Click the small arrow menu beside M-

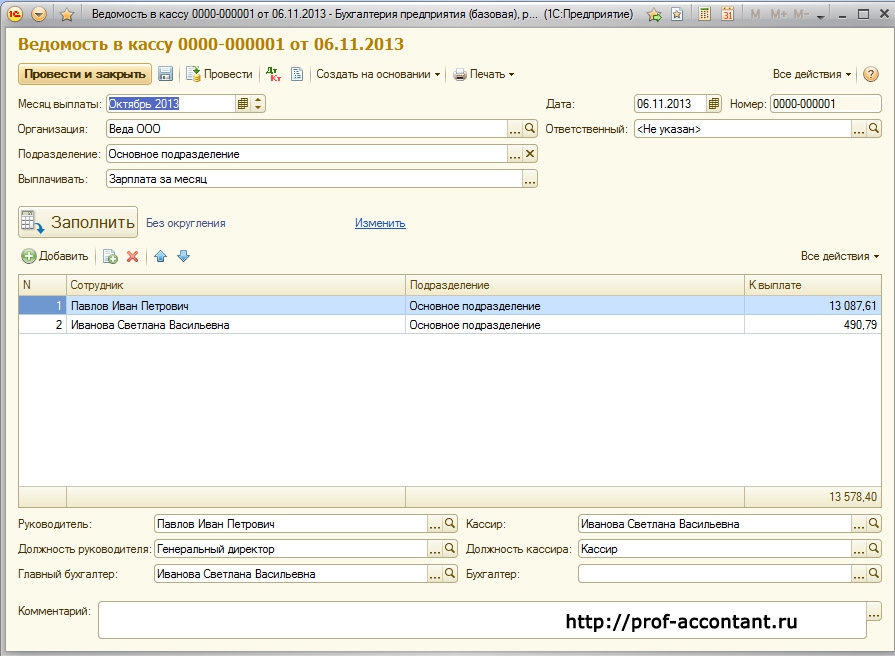[x=821, y=16]
